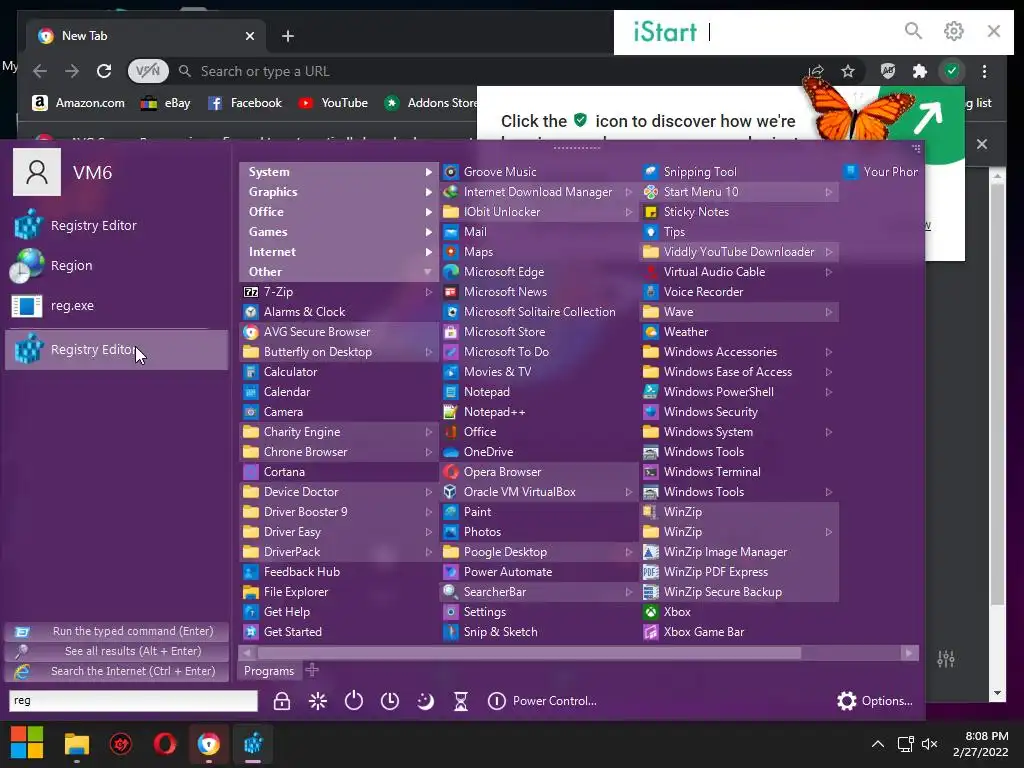Reload the browser page

pyautogui.click(x=104, y=71)
